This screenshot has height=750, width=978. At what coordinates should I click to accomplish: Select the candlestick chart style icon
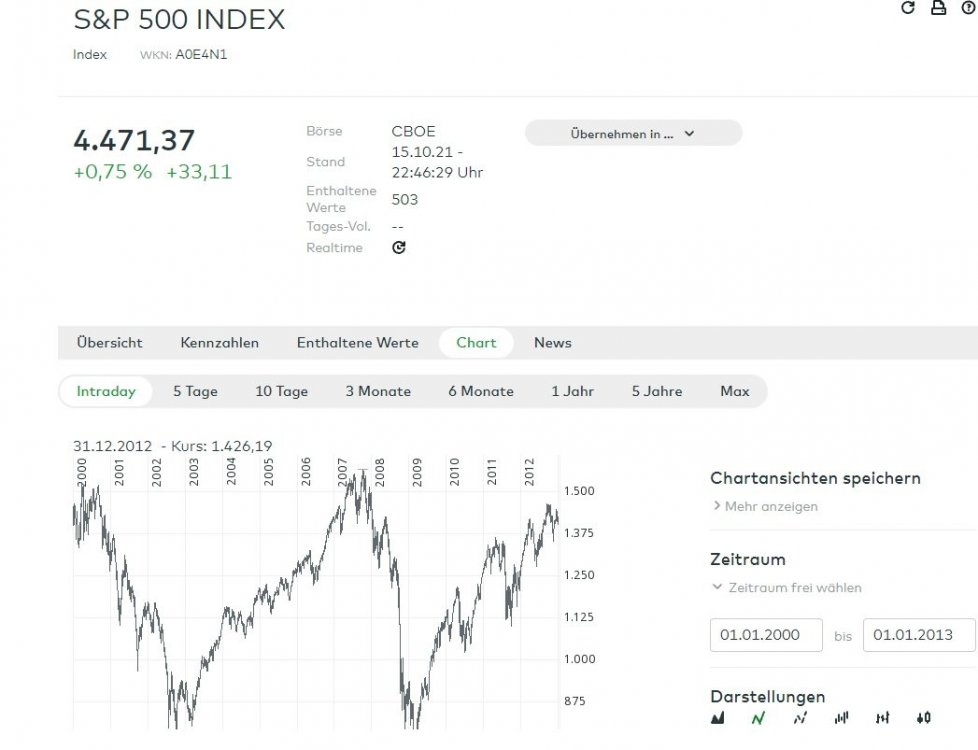click(x=923, y=718)
